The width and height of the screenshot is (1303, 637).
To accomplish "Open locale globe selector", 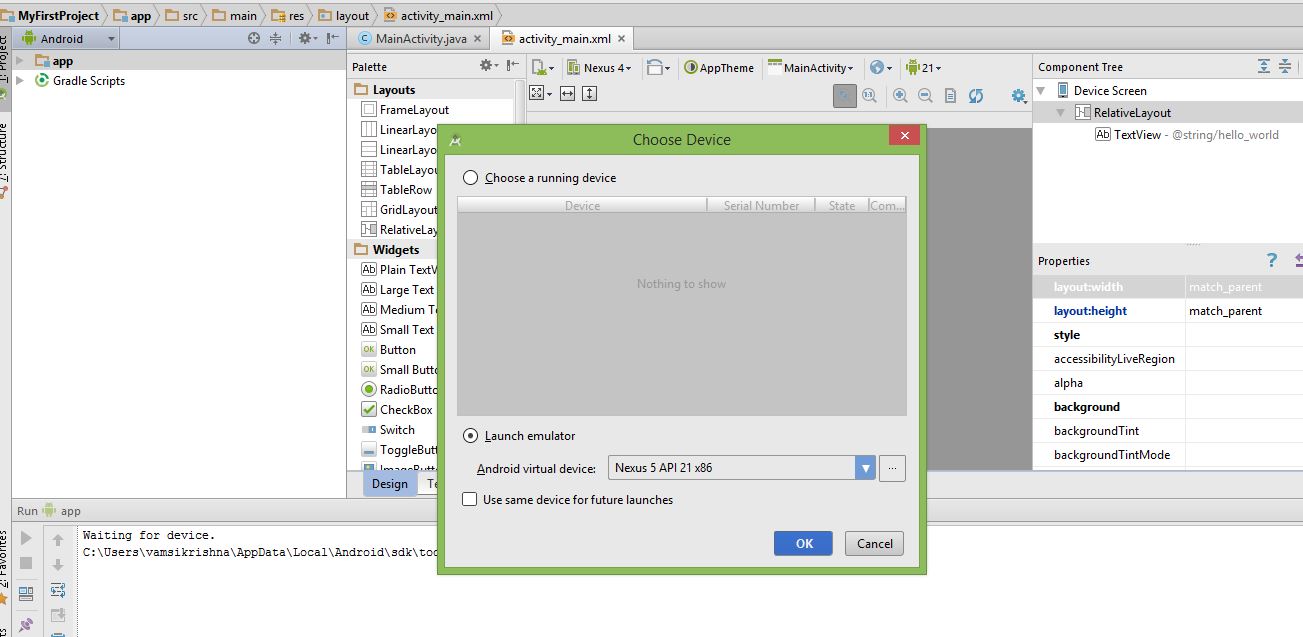I will tap(880, 67).
